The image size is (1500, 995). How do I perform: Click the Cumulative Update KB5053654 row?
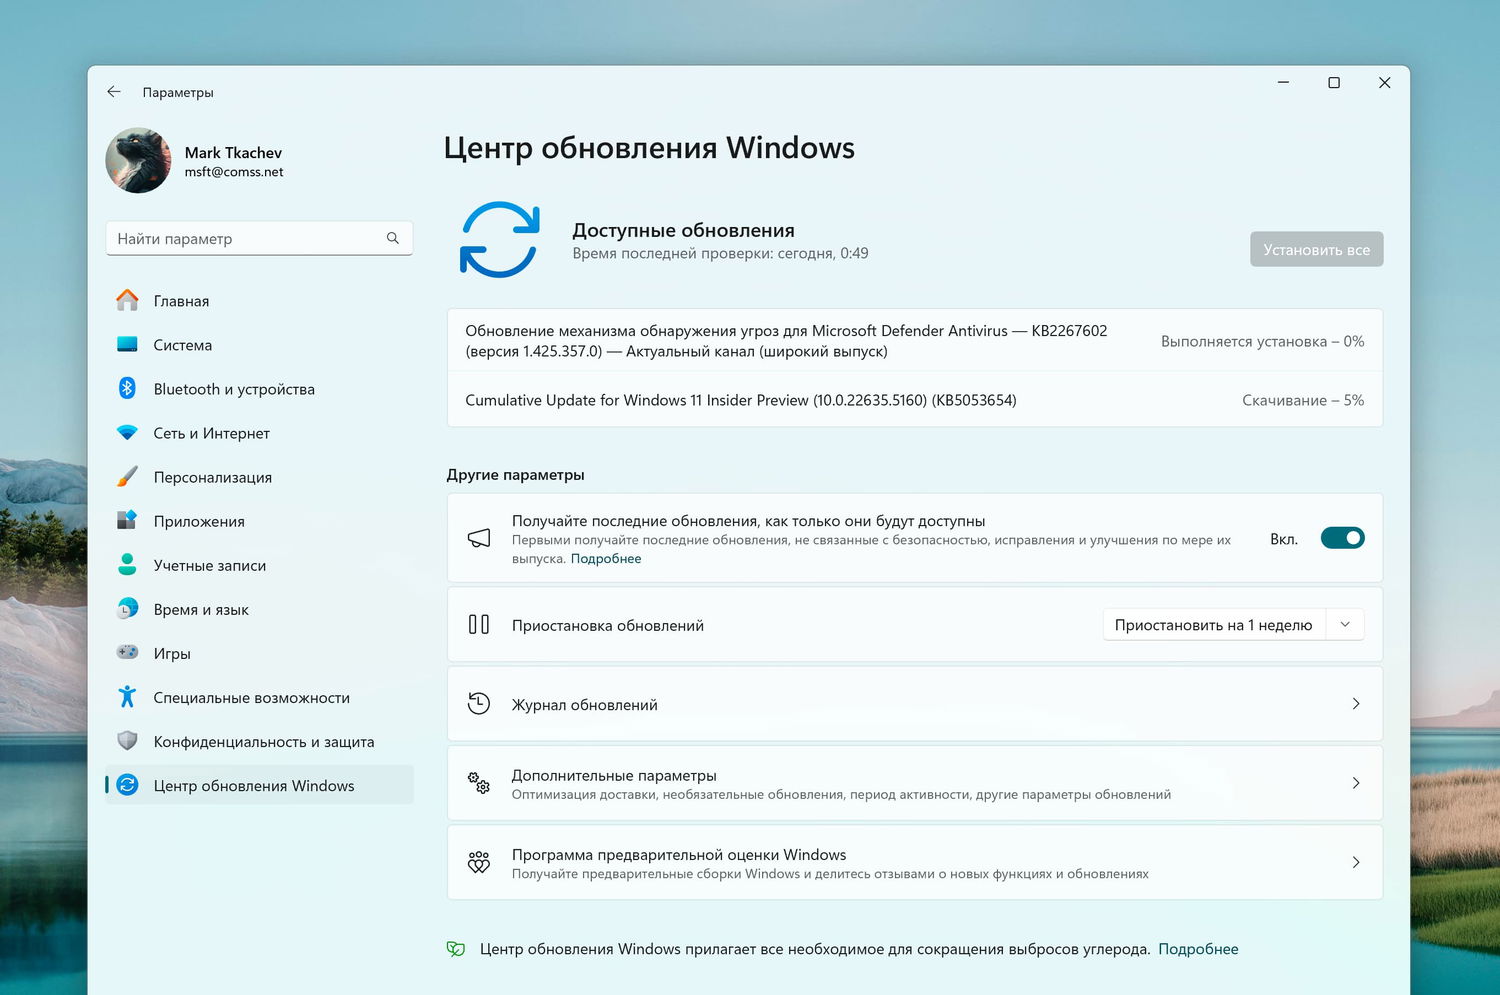(915, 399)
